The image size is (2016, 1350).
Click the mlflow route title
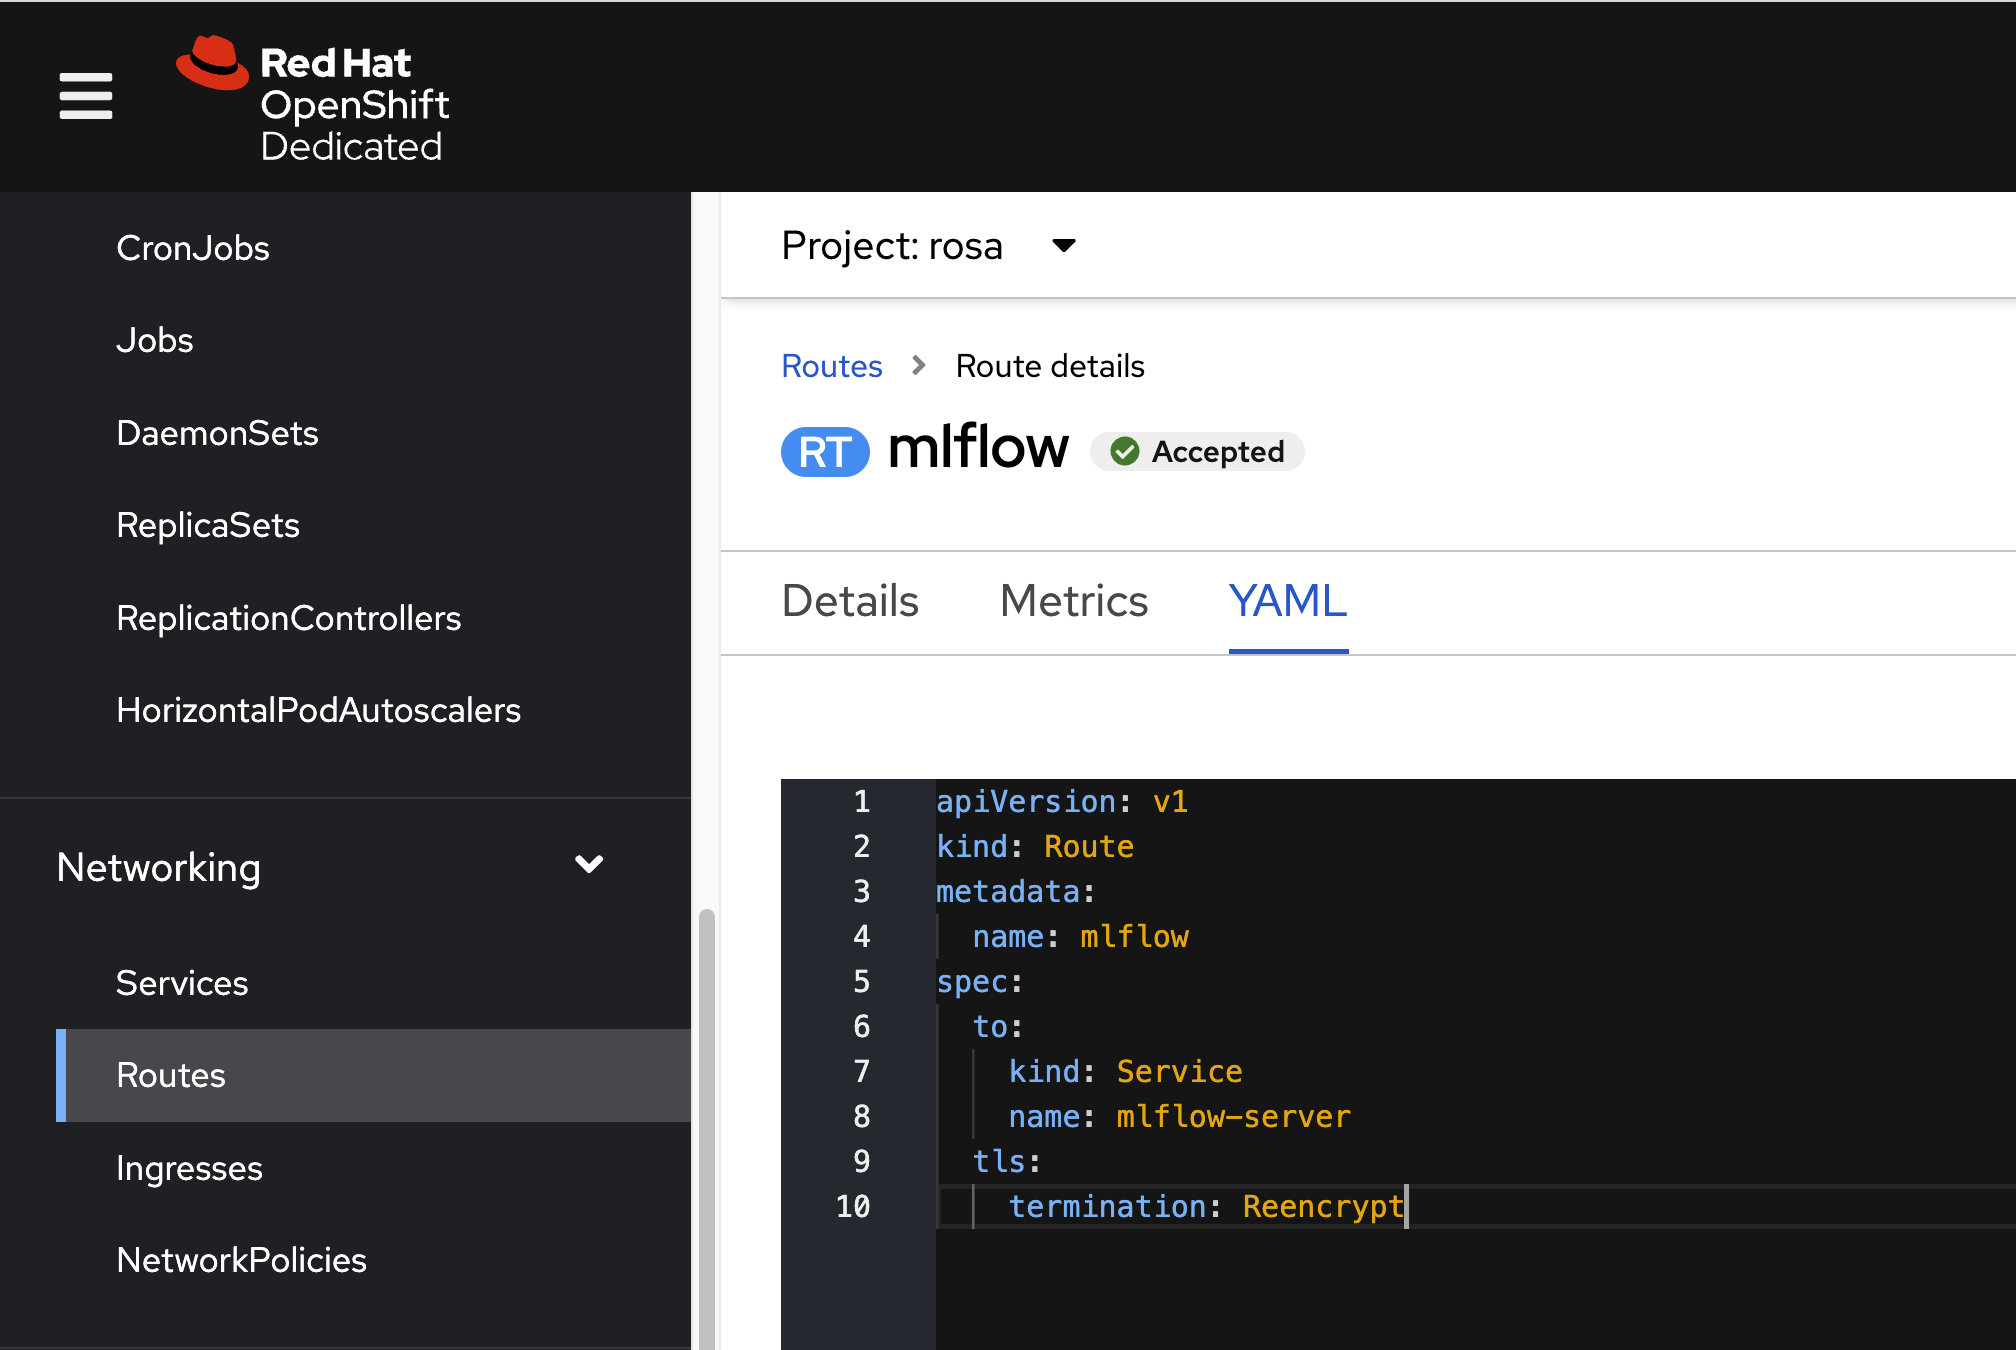click(x=978, y=447)
